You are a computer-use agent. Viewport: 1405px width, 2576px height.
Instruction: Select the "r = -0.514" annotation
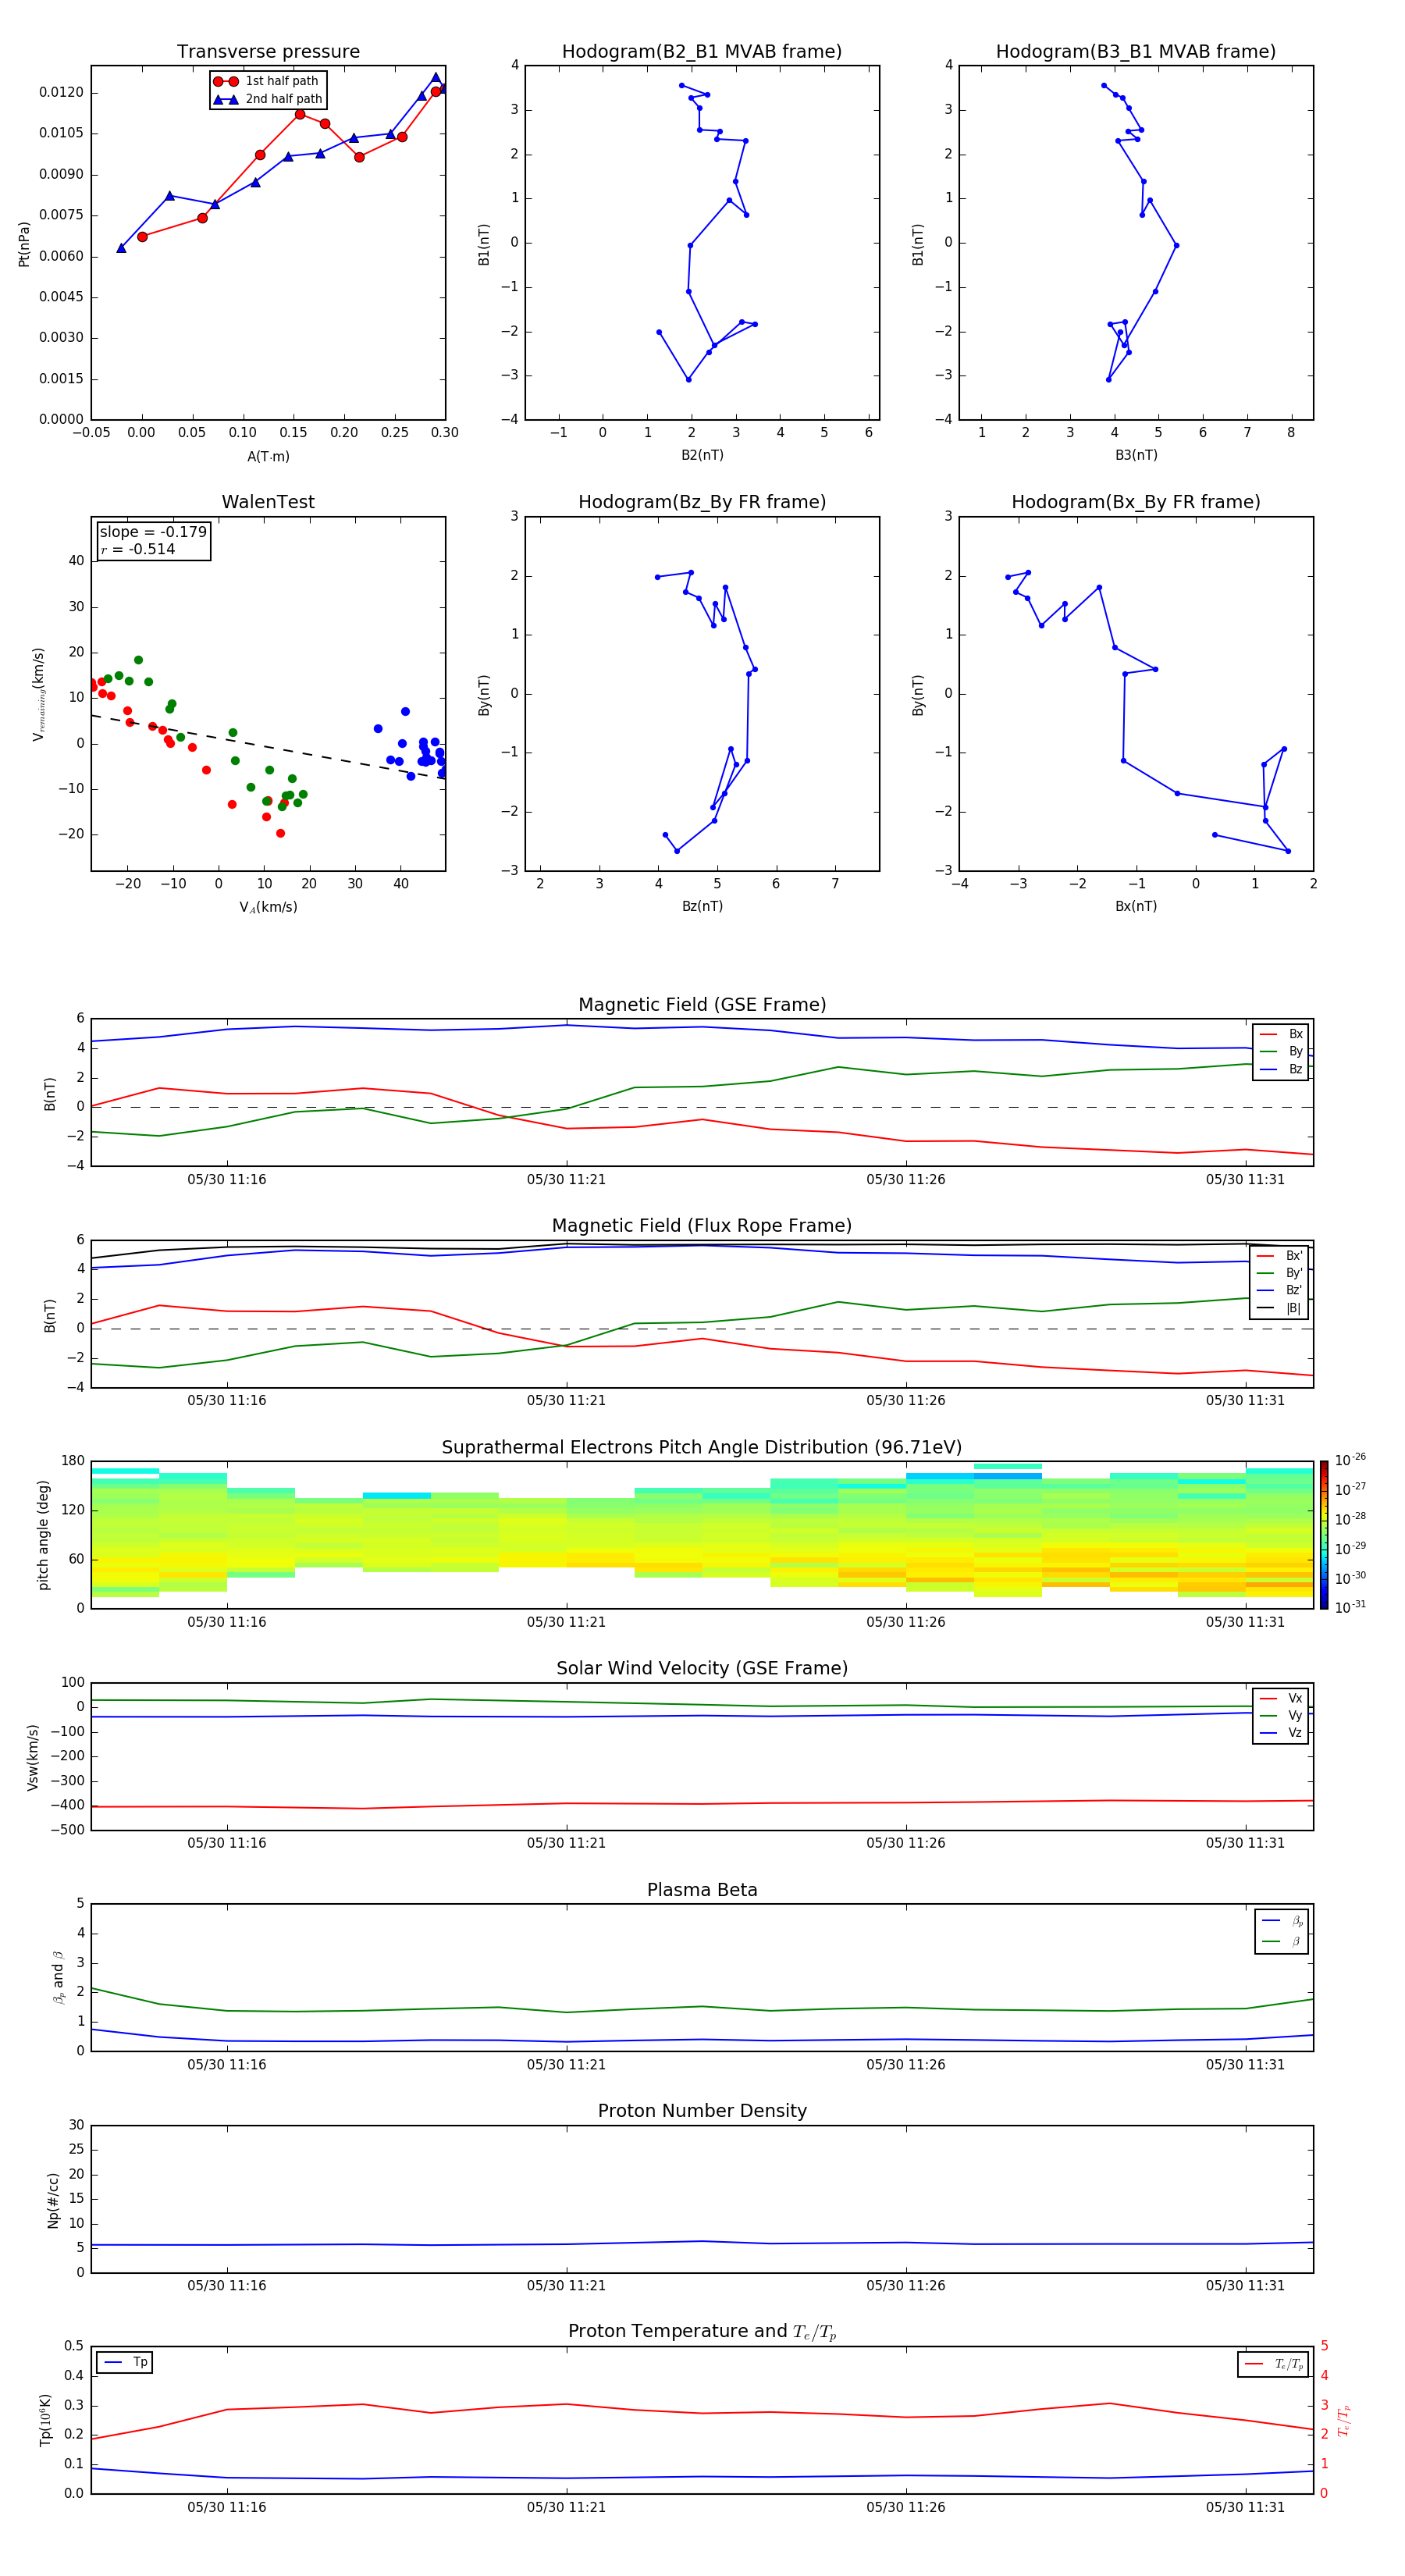tap(138, 549)
